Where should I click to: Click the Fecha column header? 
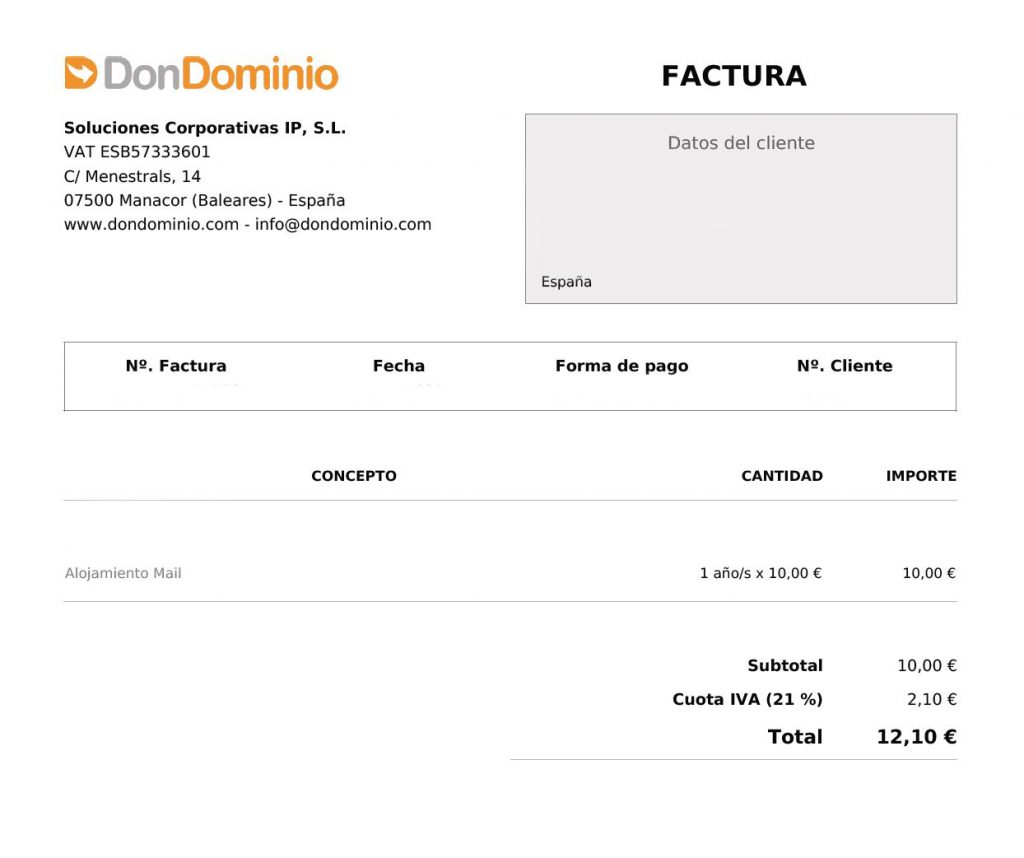pyautogui.click(x=399, y=366)
